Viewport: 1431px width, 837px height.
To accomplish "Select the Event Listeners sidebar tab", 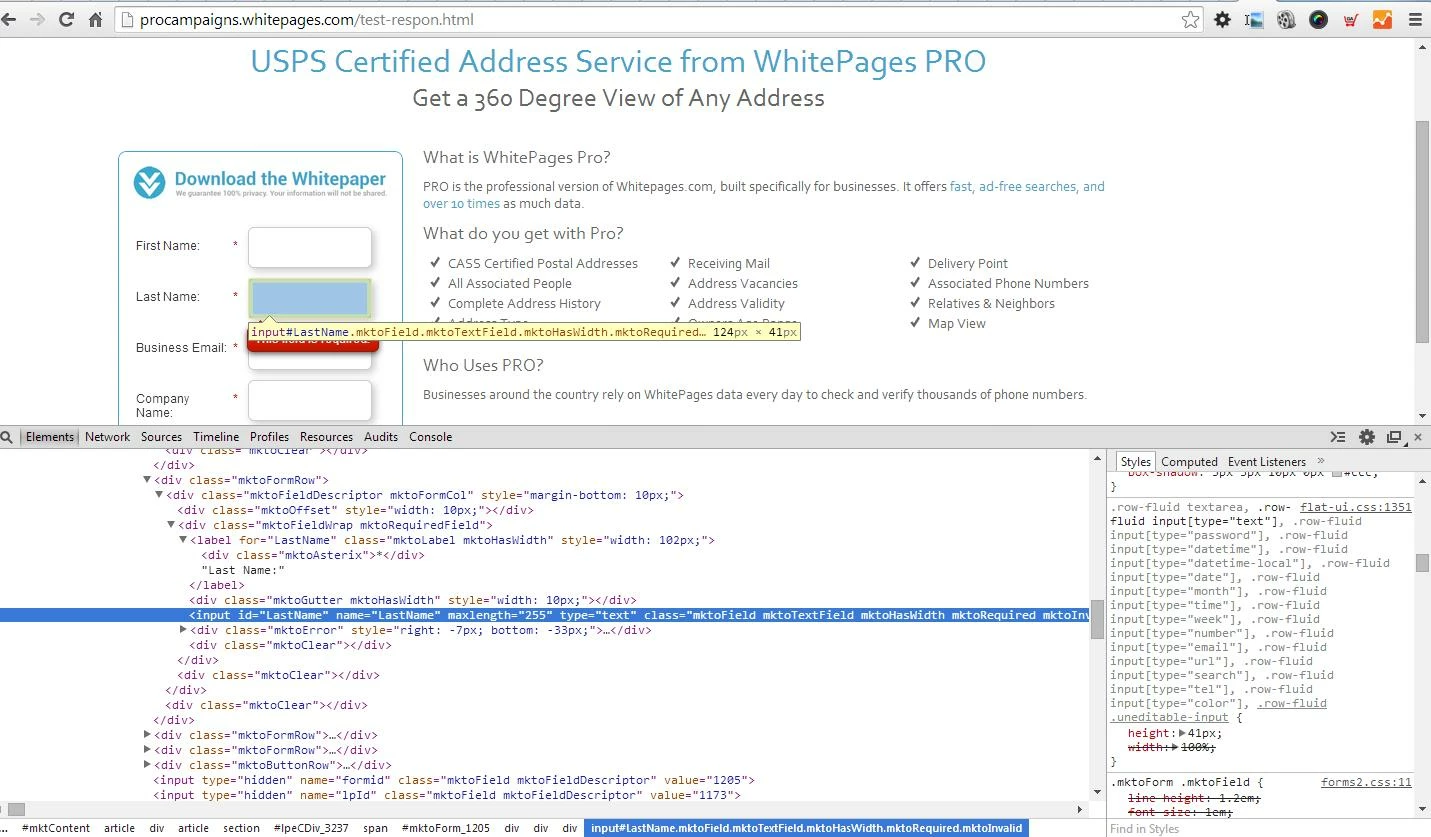I will [1267, 462].
